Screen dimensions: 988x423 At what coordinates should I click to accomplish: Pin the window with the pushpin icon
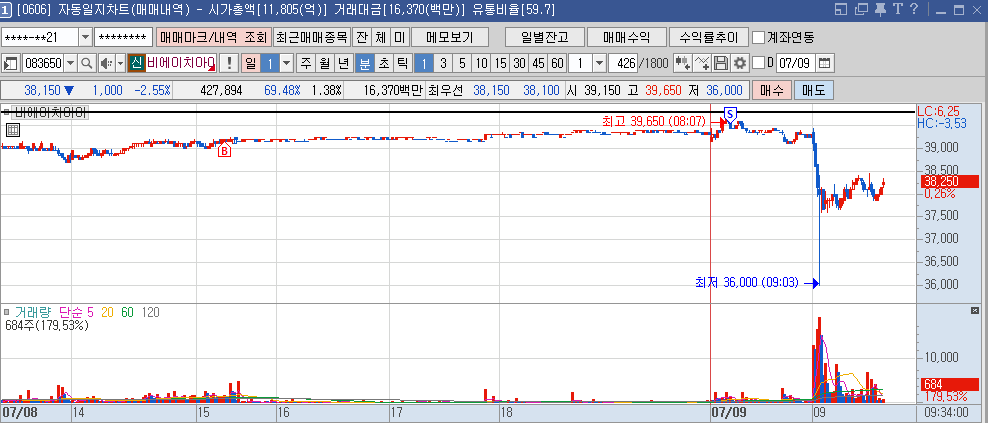pyautogui.click(x=880, y=9)
